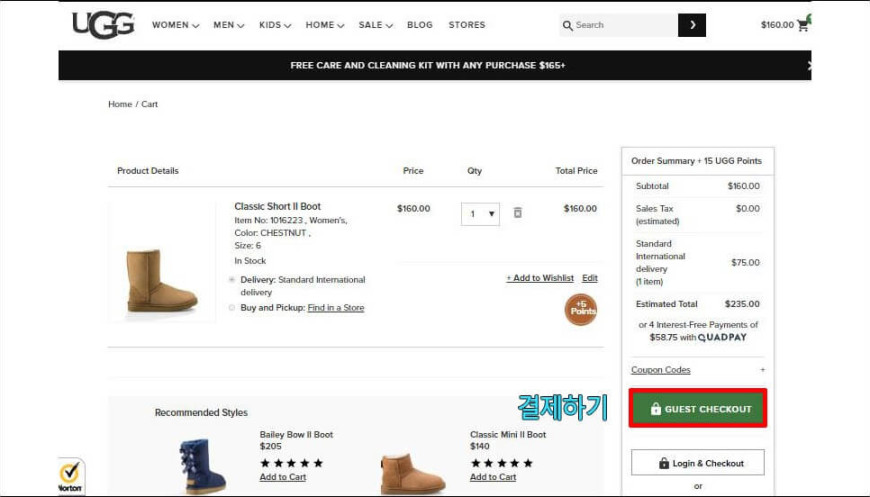This screenshot has height=497, width=870.
Task: Click the QUADPAY payment text
Action: (722, 337)
